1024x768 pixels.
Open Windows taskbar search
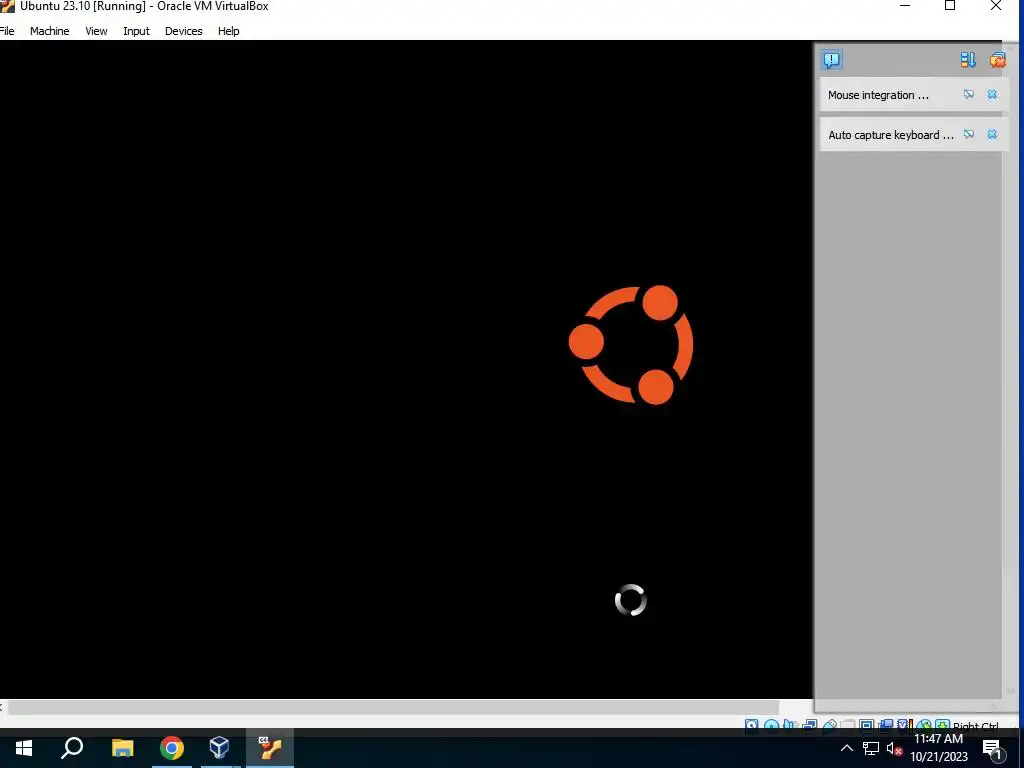[x=72, y=748]
